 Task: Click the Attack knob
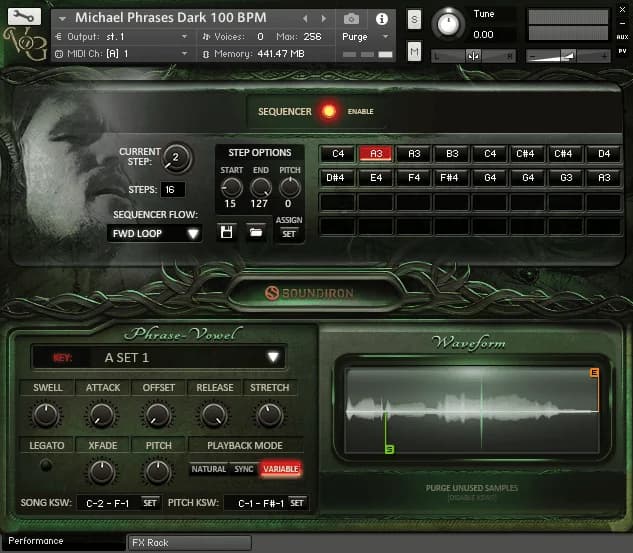coord(102,415)
